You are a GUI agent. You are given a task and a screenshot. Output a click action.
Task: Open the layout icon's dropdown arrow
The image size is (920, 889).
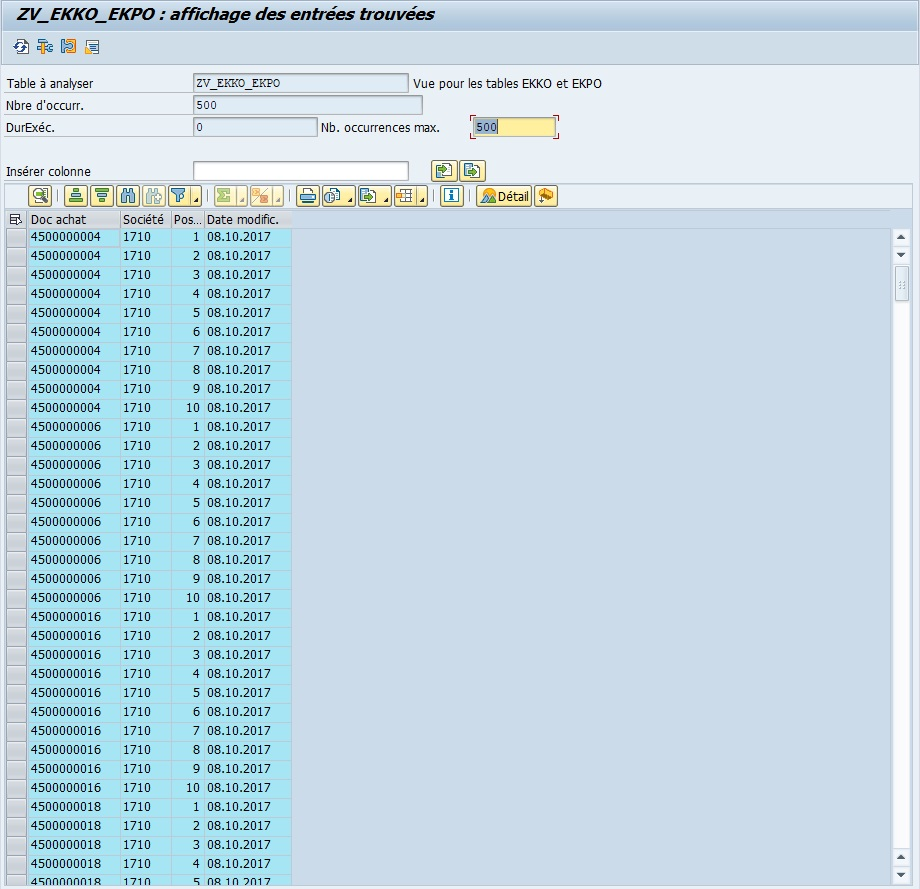click(422, 199)
